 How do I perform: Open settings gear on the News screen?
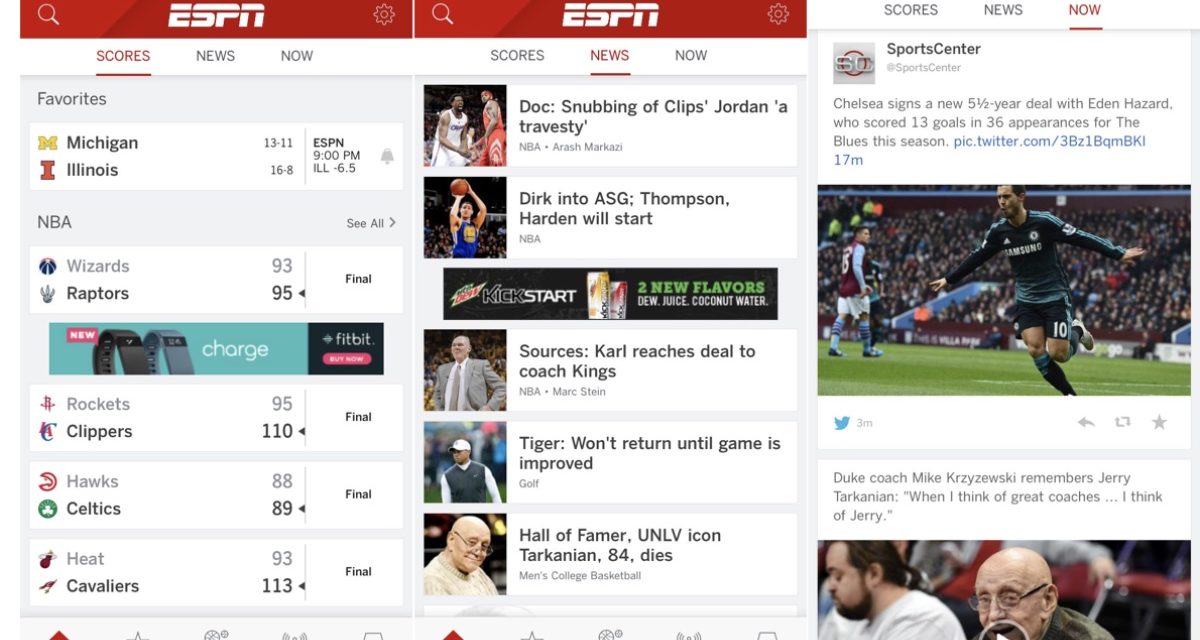778,14
